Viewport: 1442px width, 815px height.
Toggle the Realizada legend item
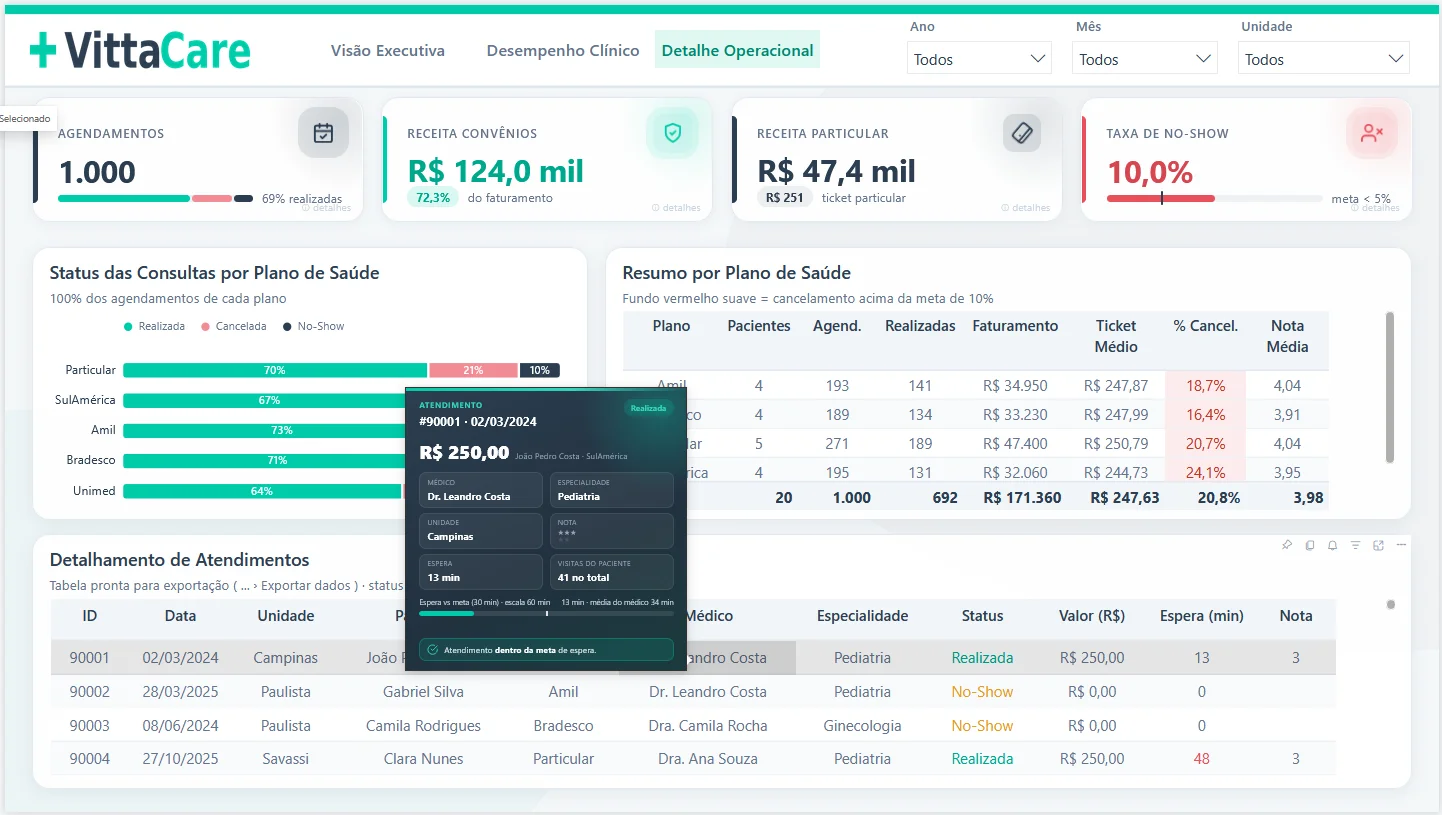(x=155, y=326)
